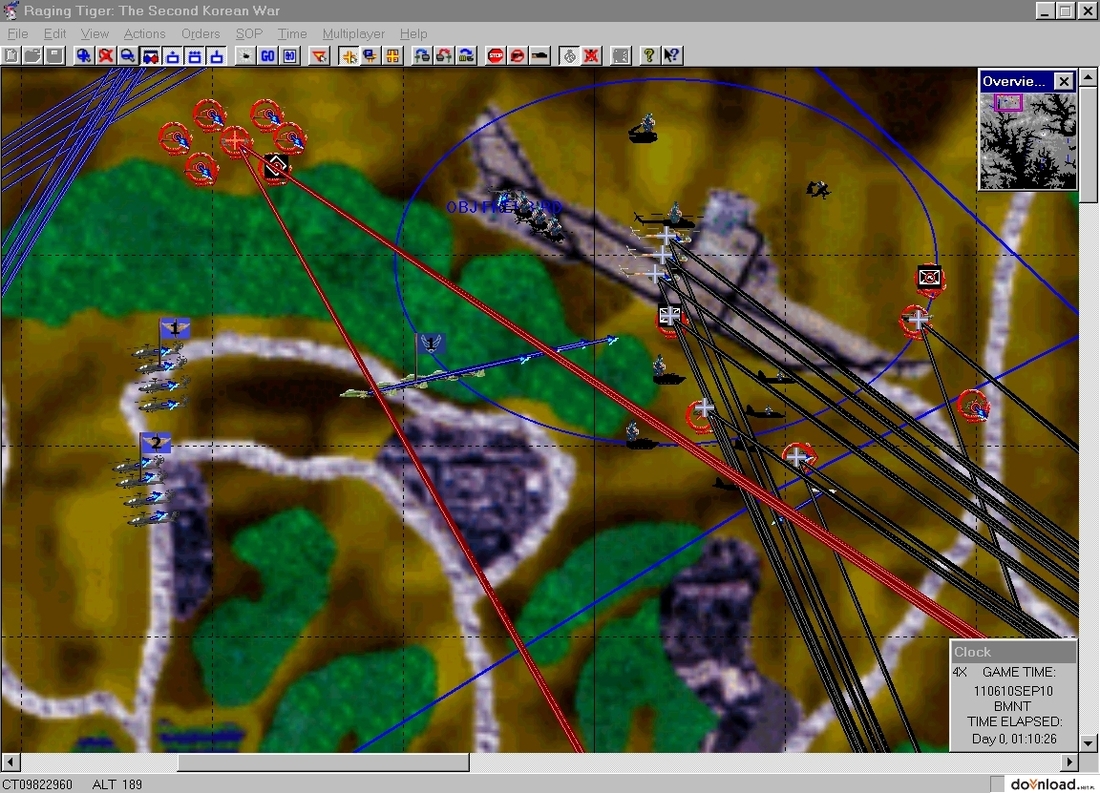The height and width of the screenshot is (793, 1100).
Task: Select the eagle flag unit marker
Action: [x=430, y=343]
